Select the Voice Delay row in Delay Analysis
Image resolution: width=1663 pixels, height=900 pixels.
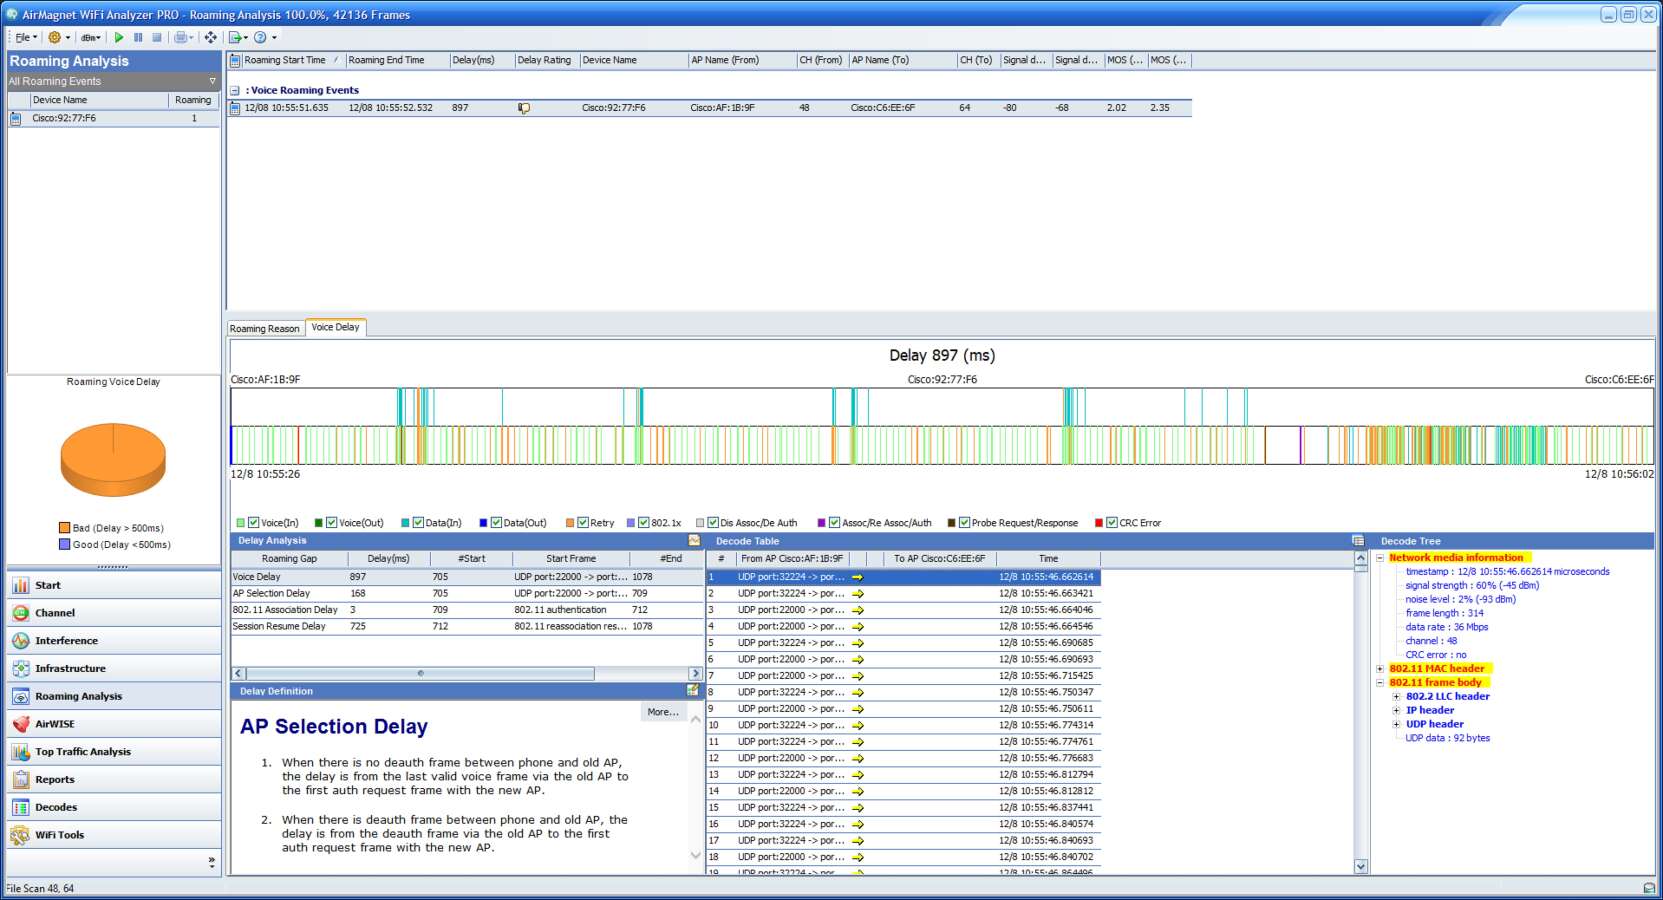pos(467,577)
